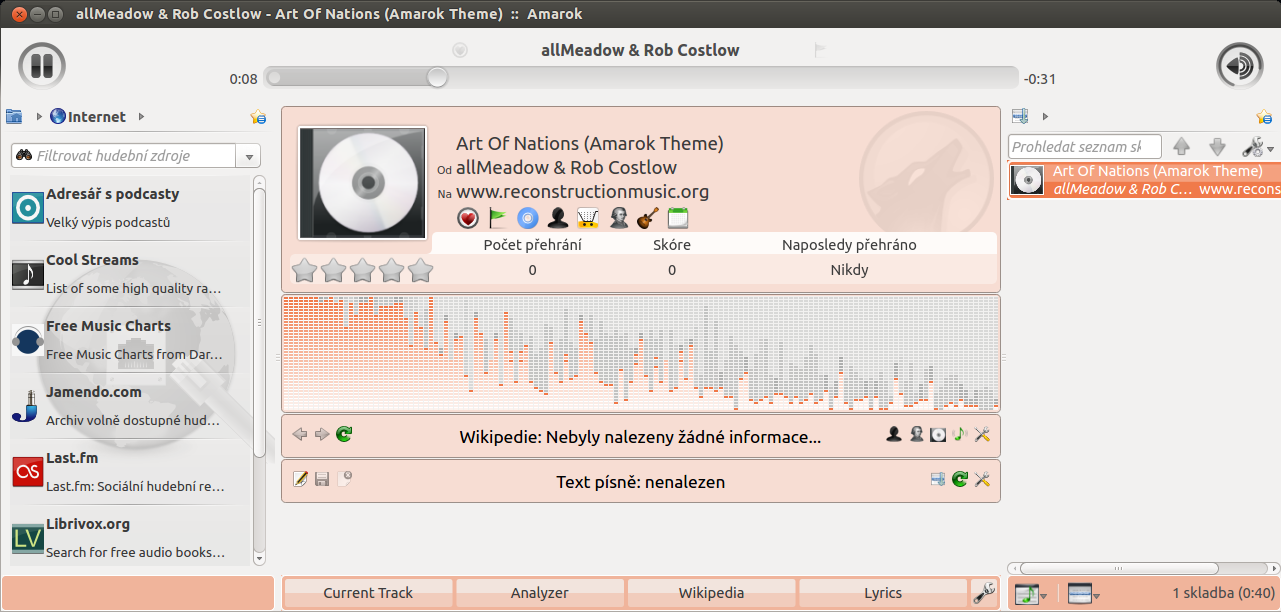Image resolution: width=1281 pixels, height=612 pixels.
Task: Open Wikipedia applet settings tools icon
Action: [x=982, y=434]
